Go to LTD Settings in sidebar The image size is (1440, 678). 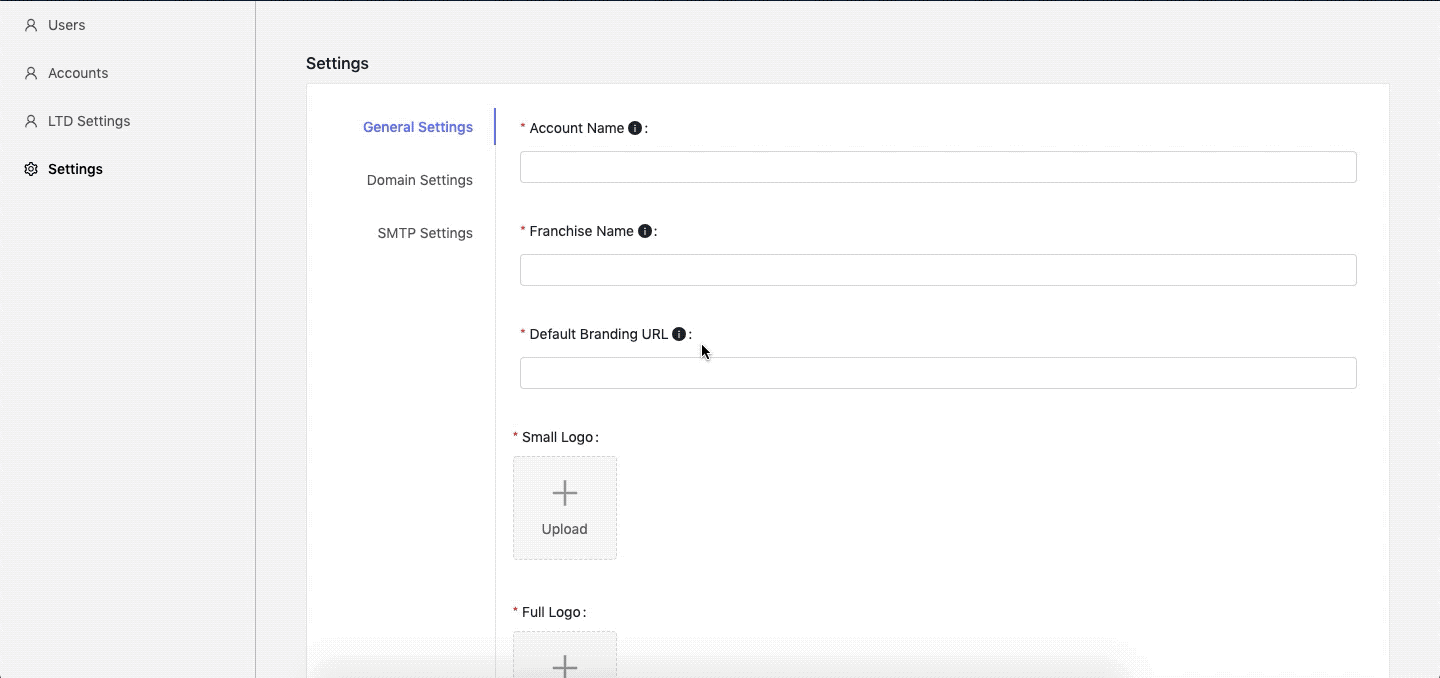(89, 121)
